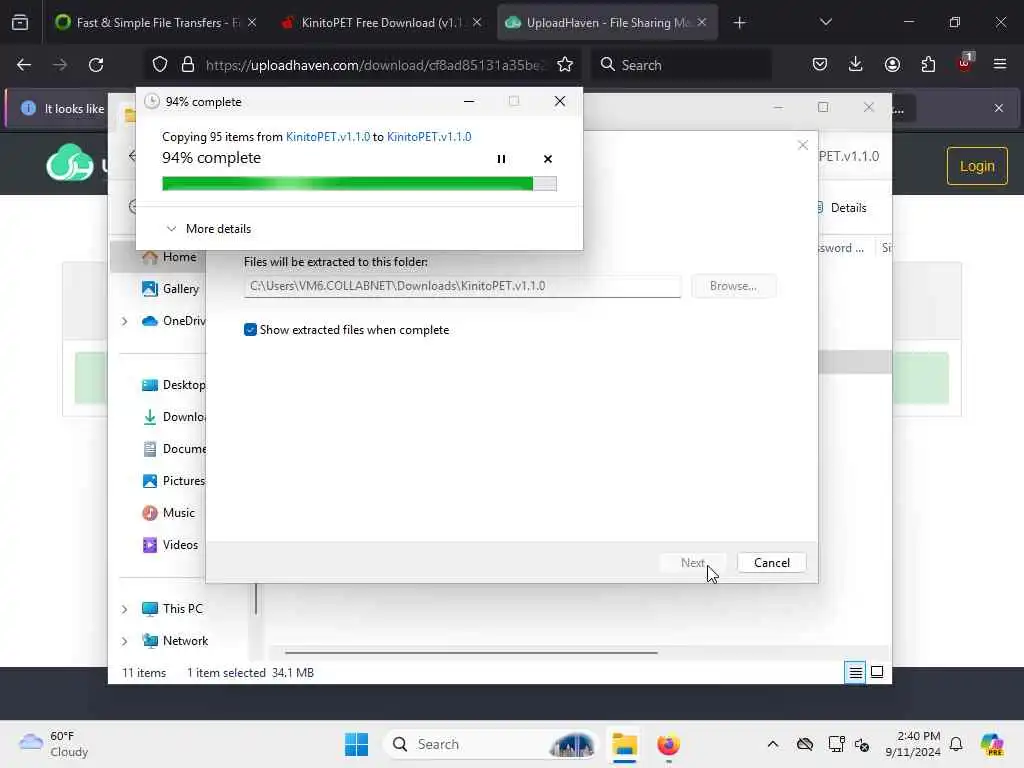1024x768 pixels.
Task: Open a new browser tab
Action: 739,23
